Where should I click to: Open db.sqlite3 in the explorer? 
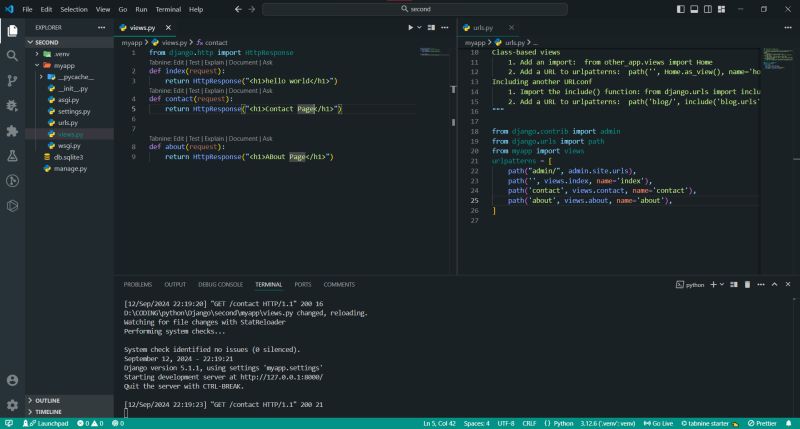tap(68, 157)
